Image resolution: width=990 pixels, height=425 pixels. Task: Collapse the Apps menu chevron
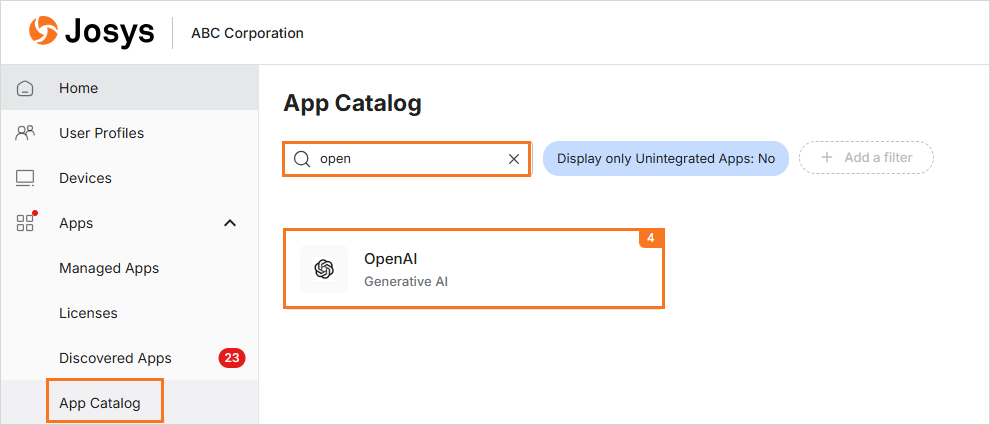click(230, 223)
